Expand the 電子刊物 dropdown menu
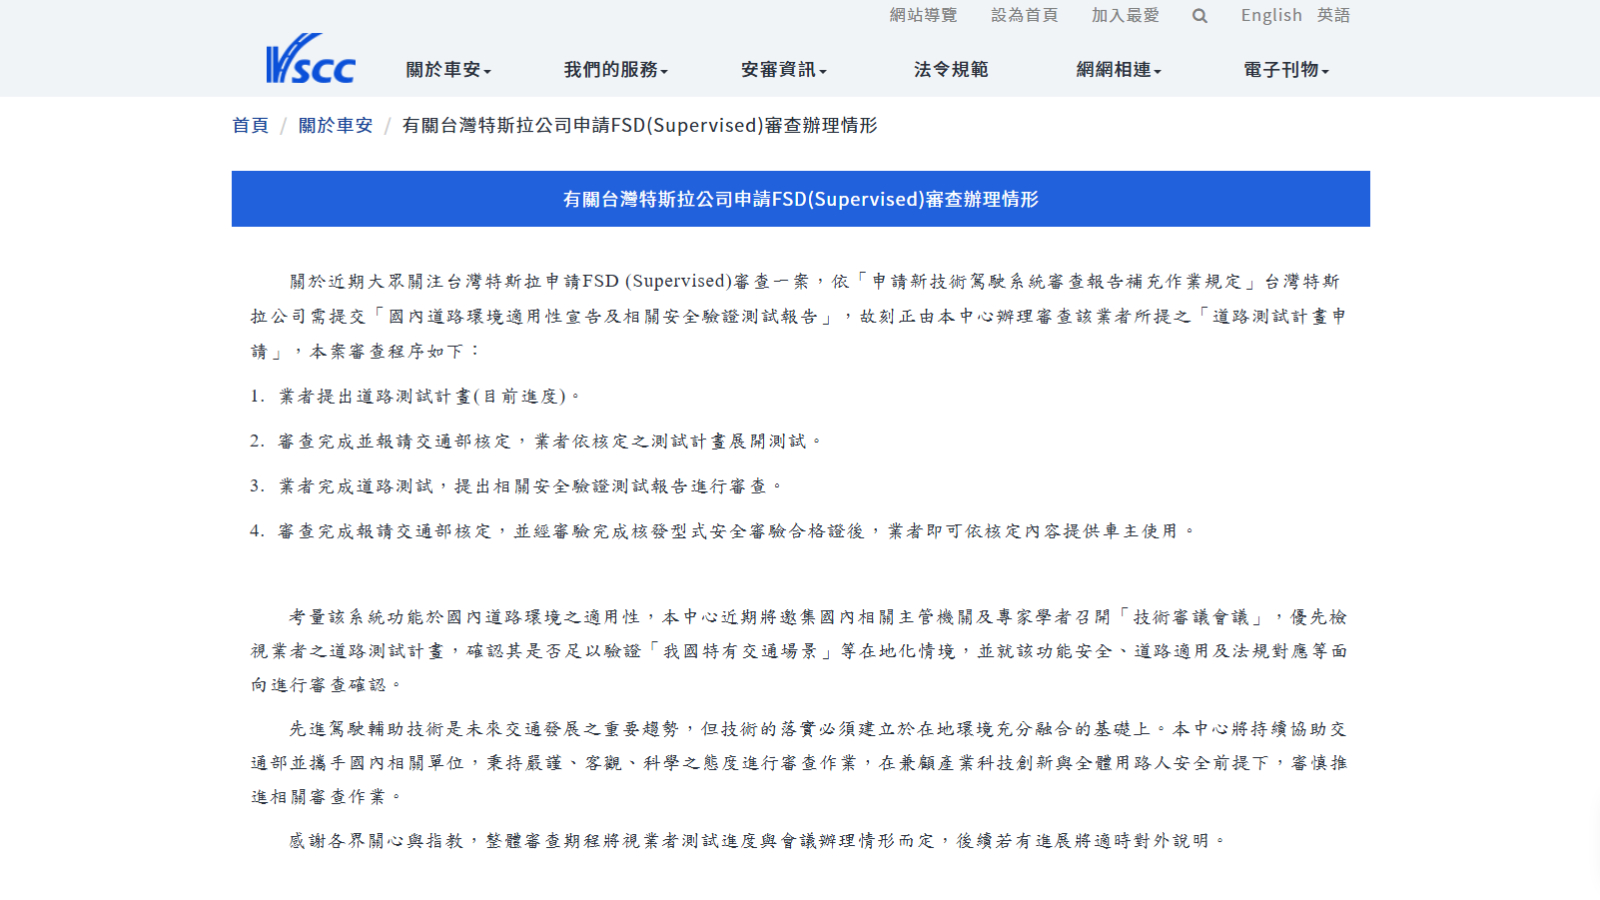The width and height of the screenshot is (1600, 900). coord(1286,70)
